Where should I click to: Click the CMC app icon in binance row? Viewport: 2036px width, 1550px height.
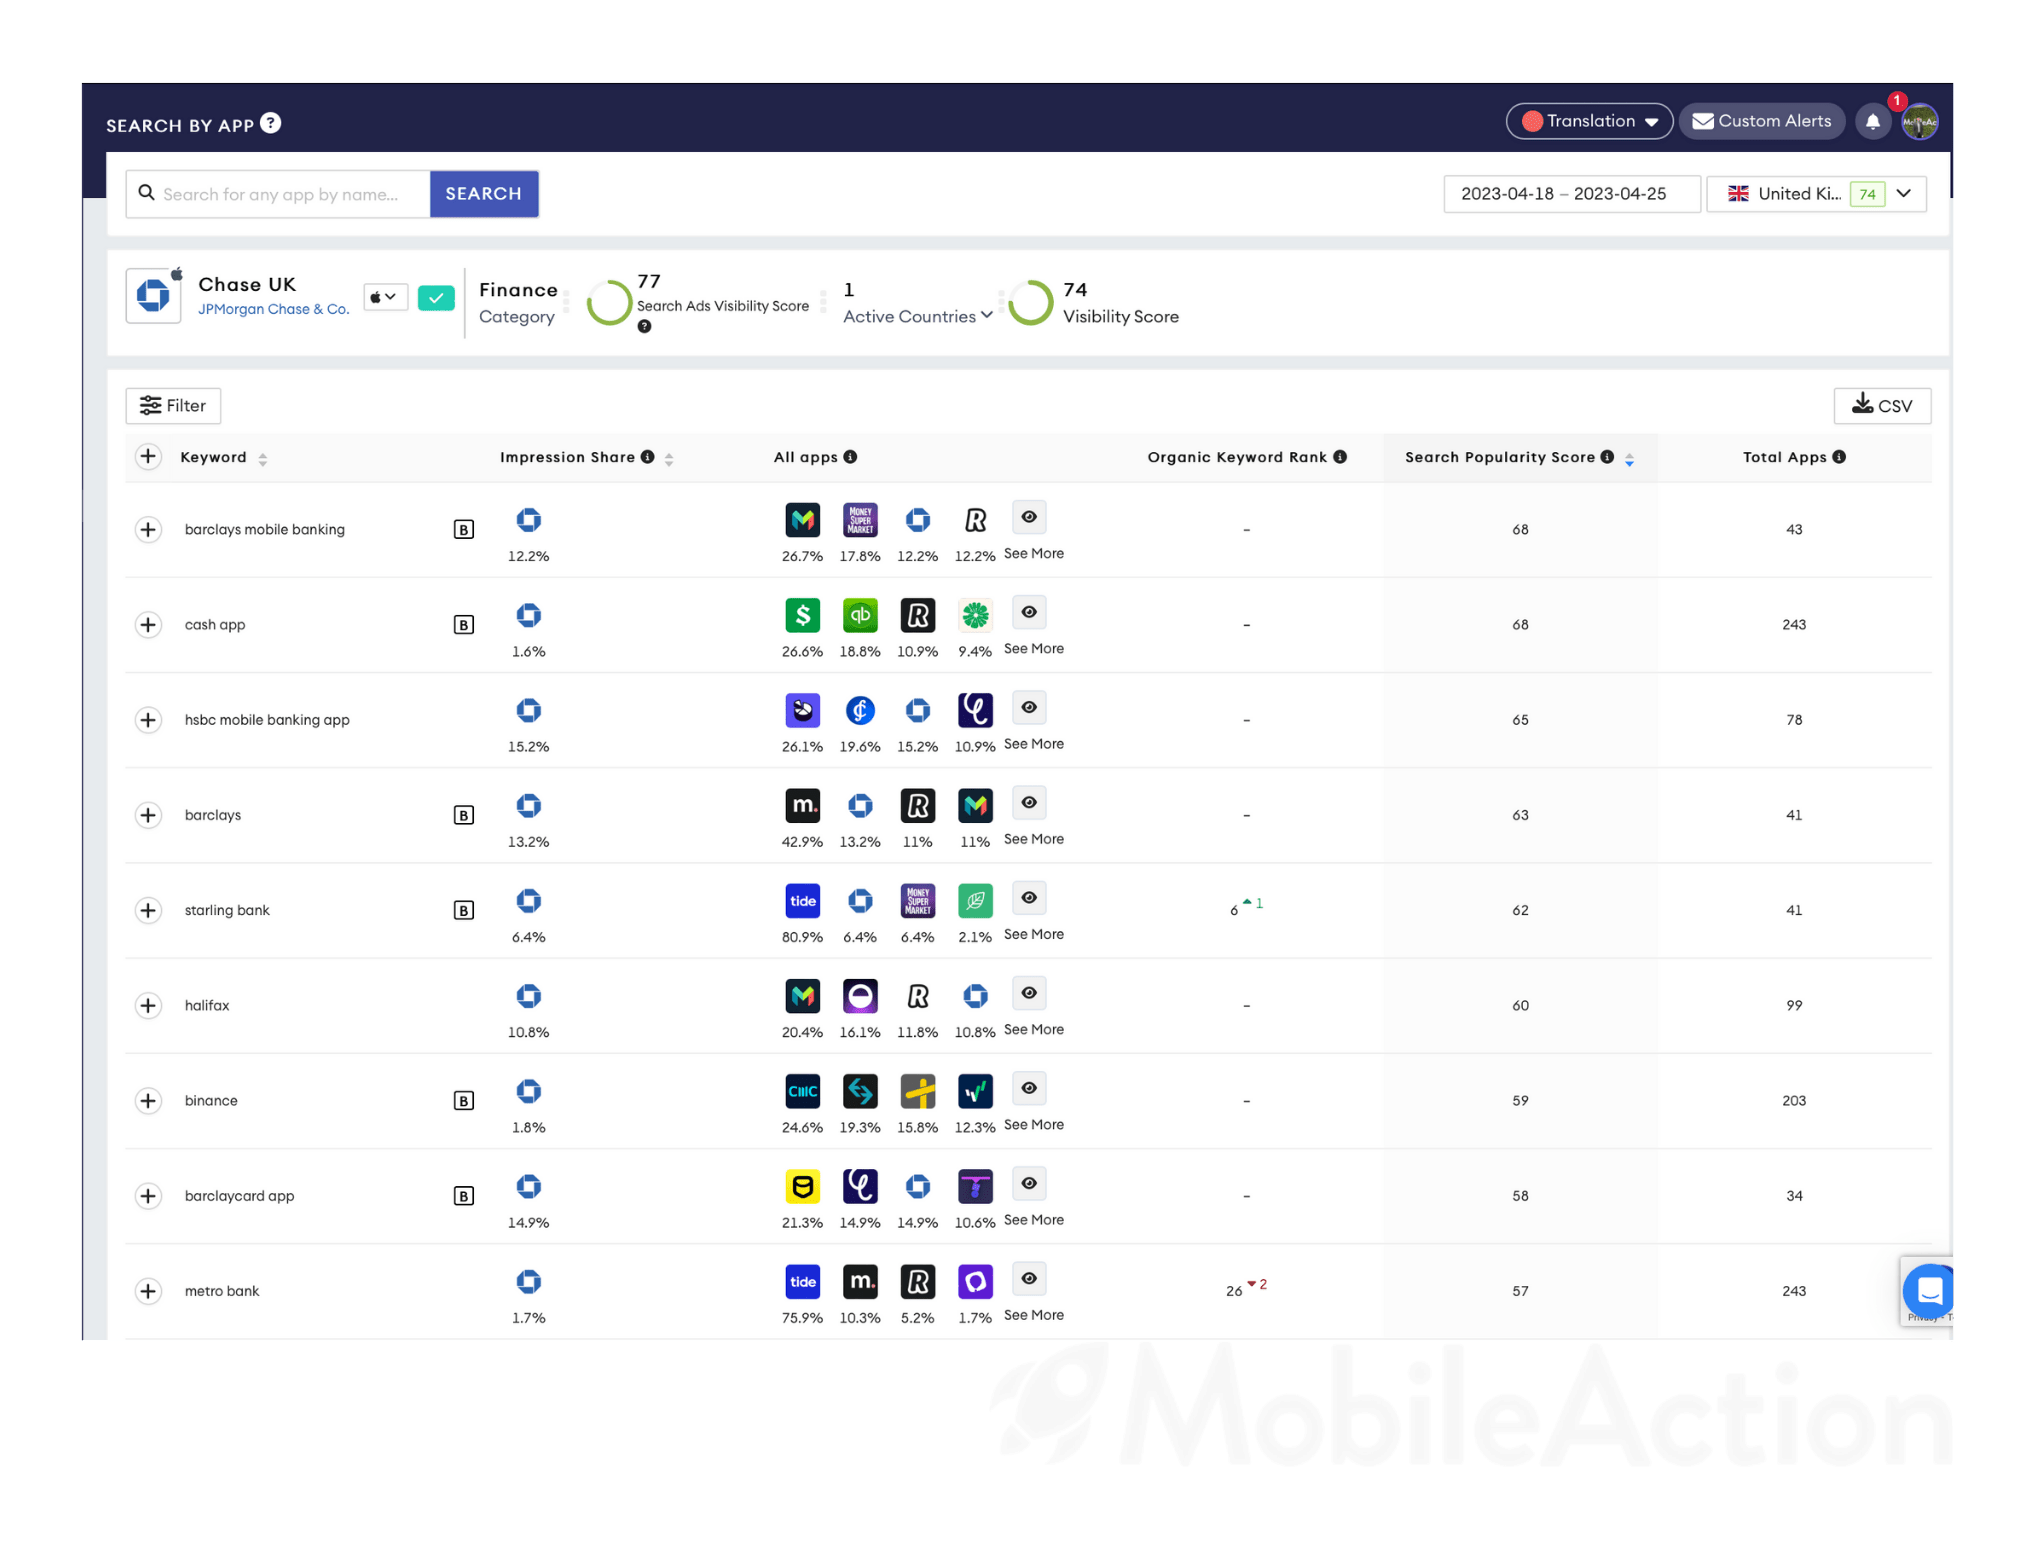point(802,1091)
